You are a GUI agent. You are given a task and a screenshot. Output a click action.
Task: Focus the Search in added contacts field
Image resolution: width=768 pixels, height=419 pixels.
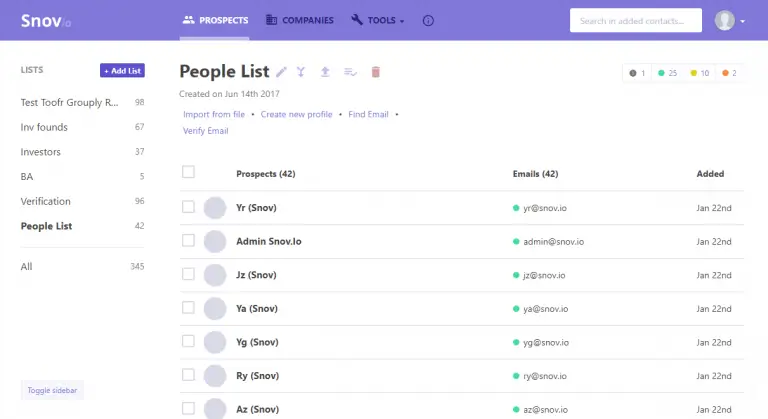(x=634, y=20)
